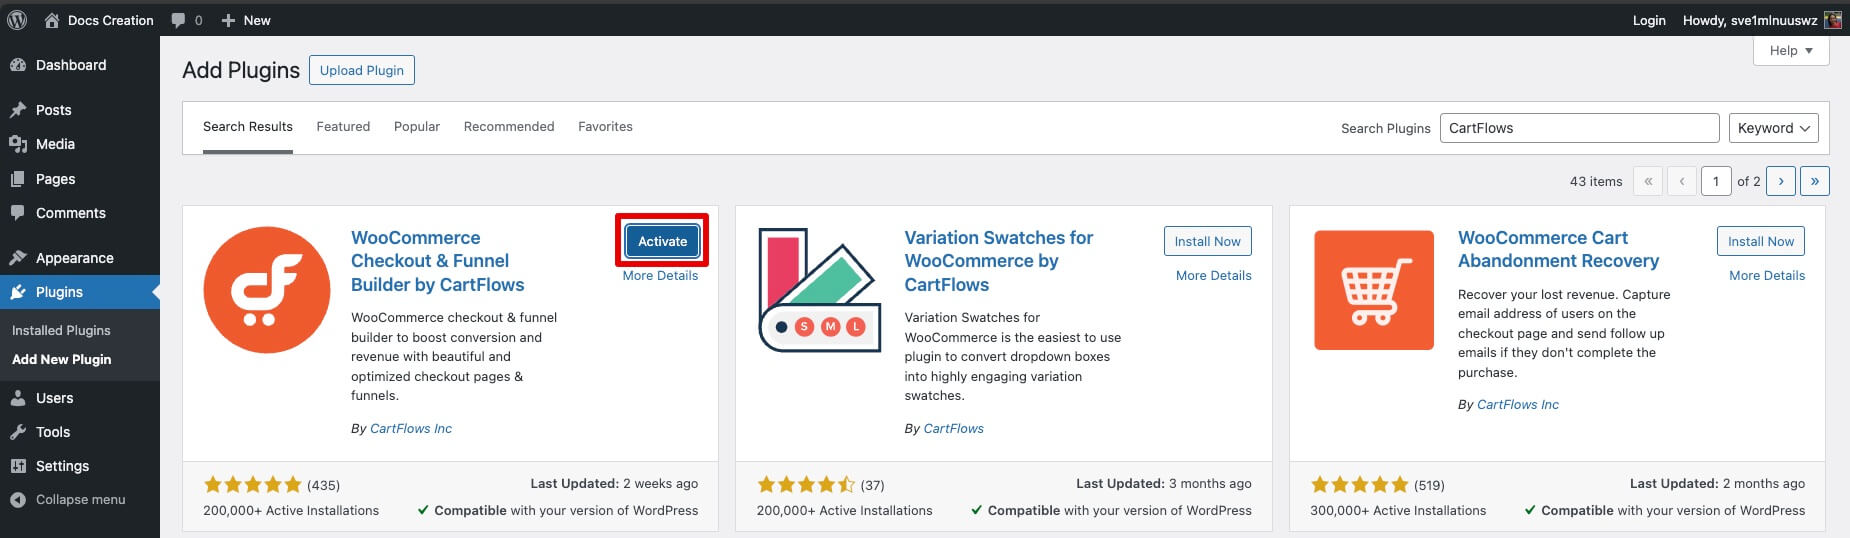Viewport: 1850px width, 538px height.
Task: Go to next page of results
Action: tap(1781, 181)
